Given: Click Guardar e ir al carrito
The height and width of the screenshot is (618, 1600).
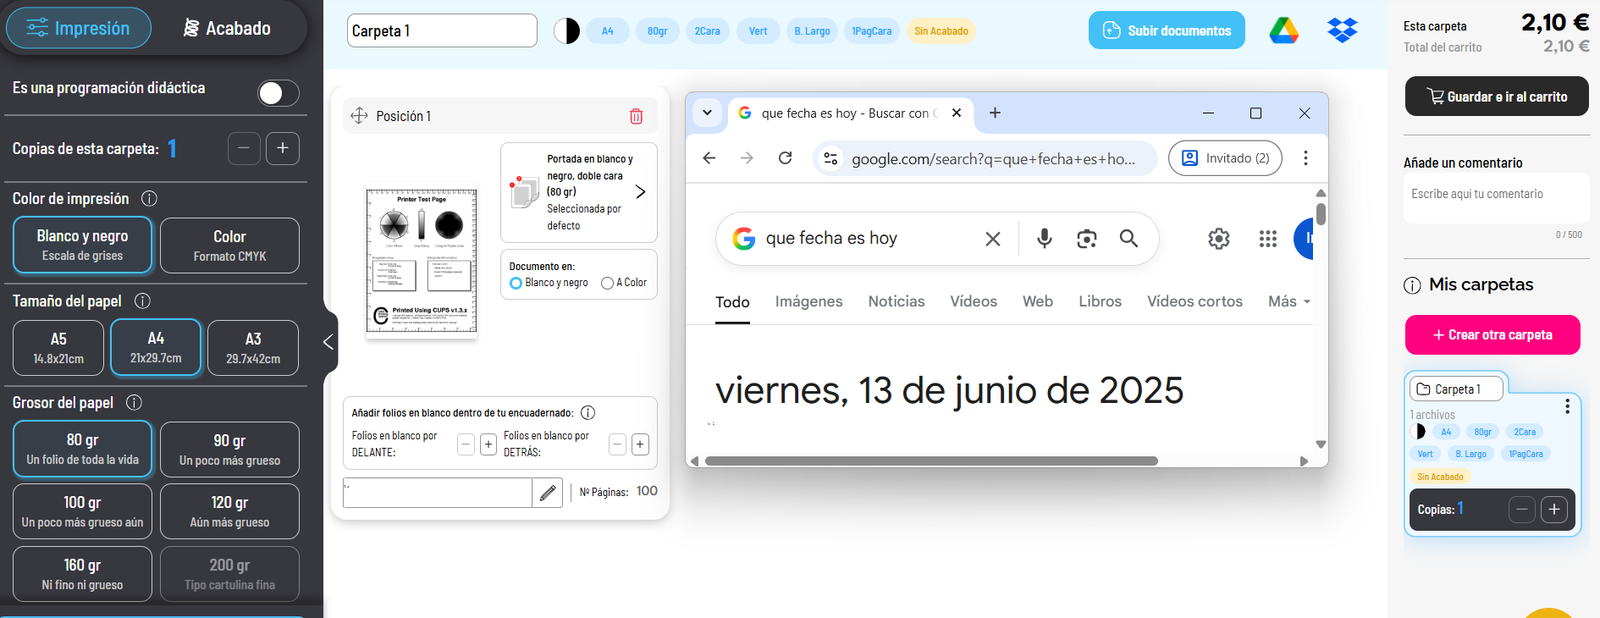Looking at the screenshot, I should [1496, 97].
